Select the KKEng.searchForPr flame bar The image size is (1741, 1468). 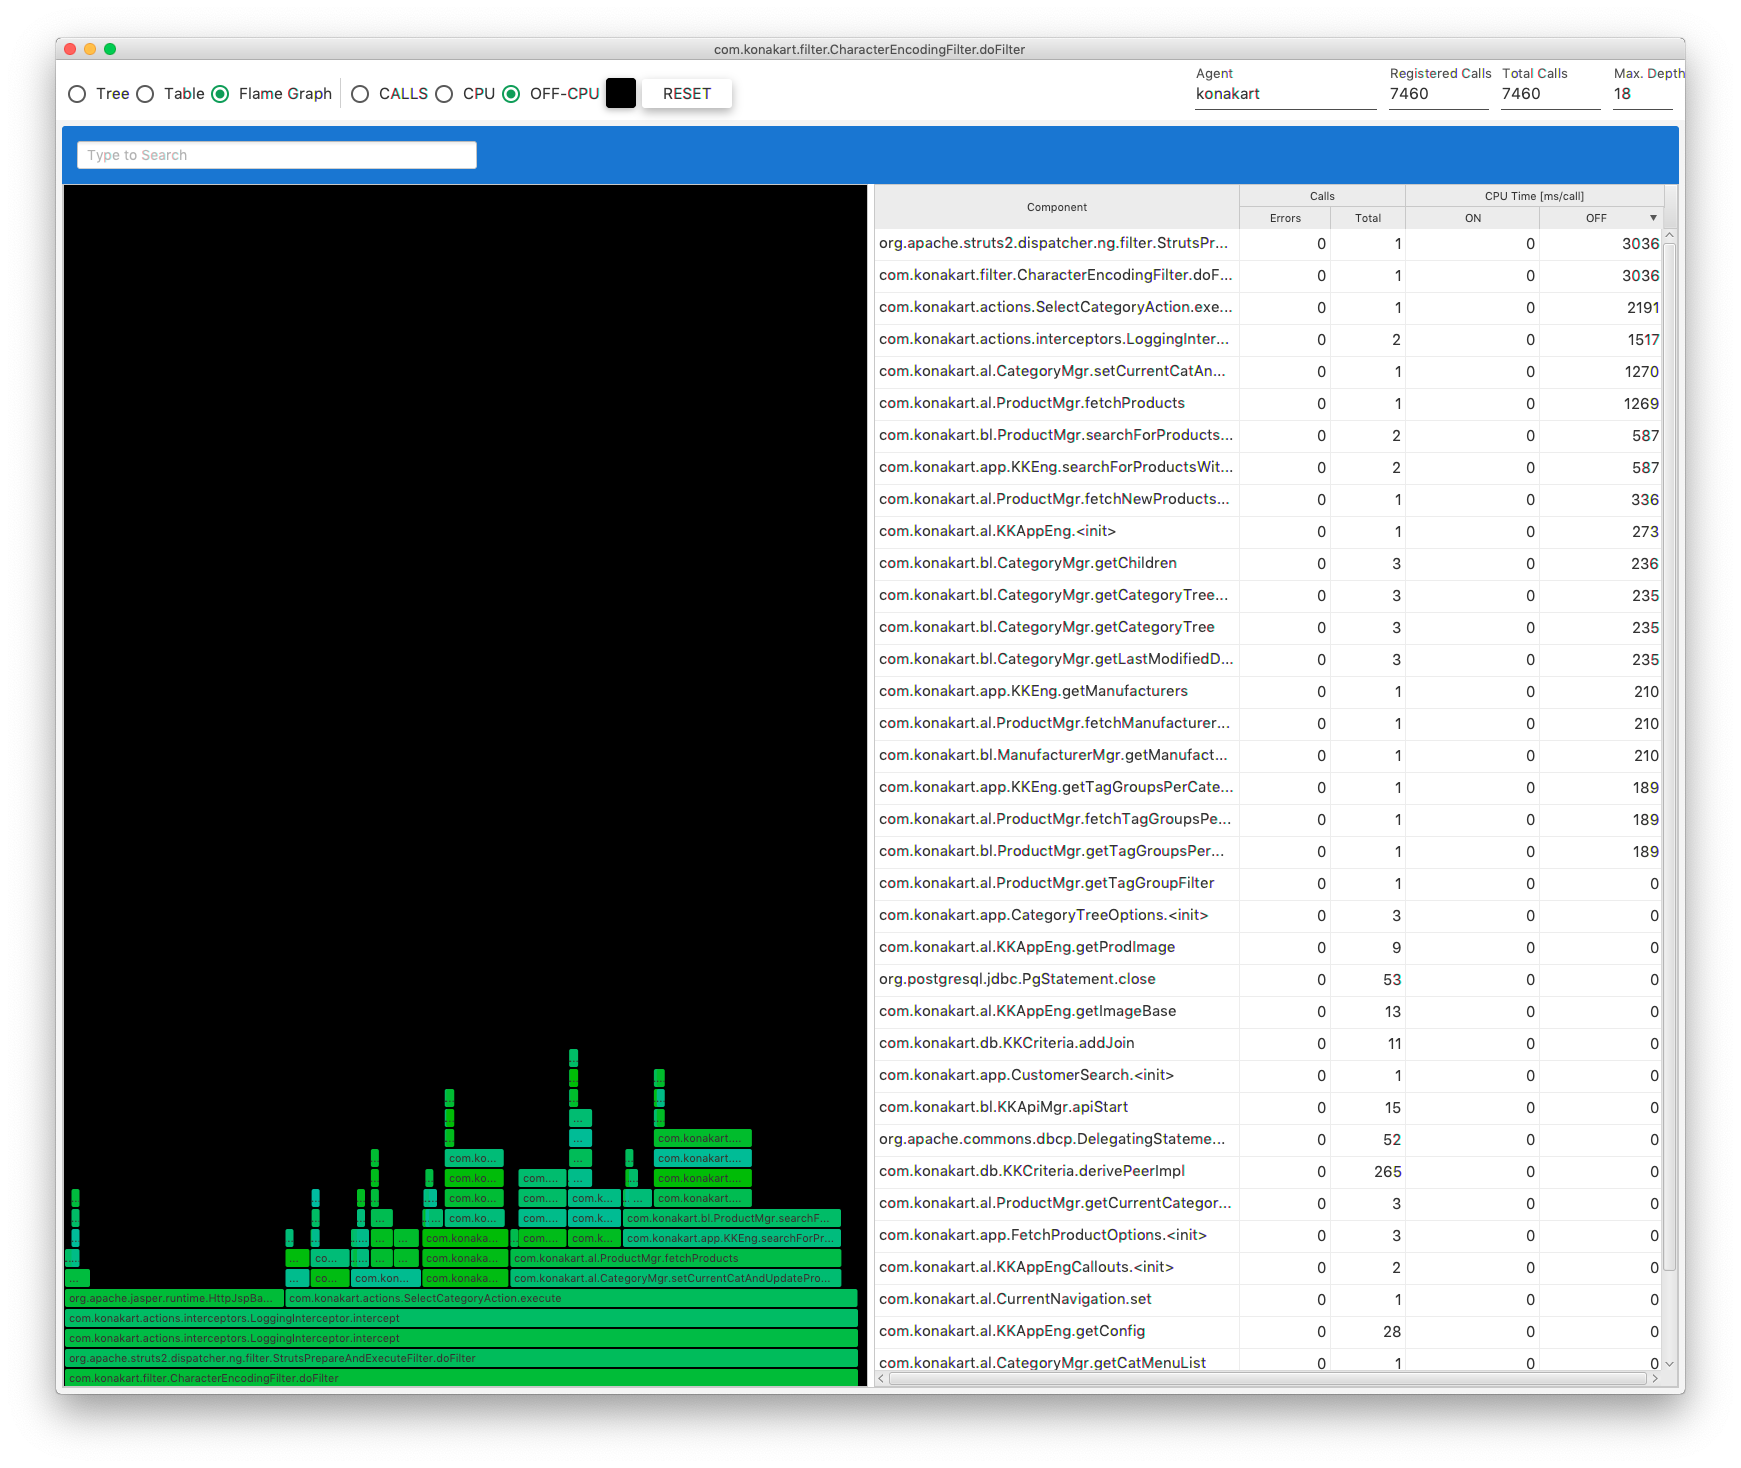click(x=732, y=1238)
